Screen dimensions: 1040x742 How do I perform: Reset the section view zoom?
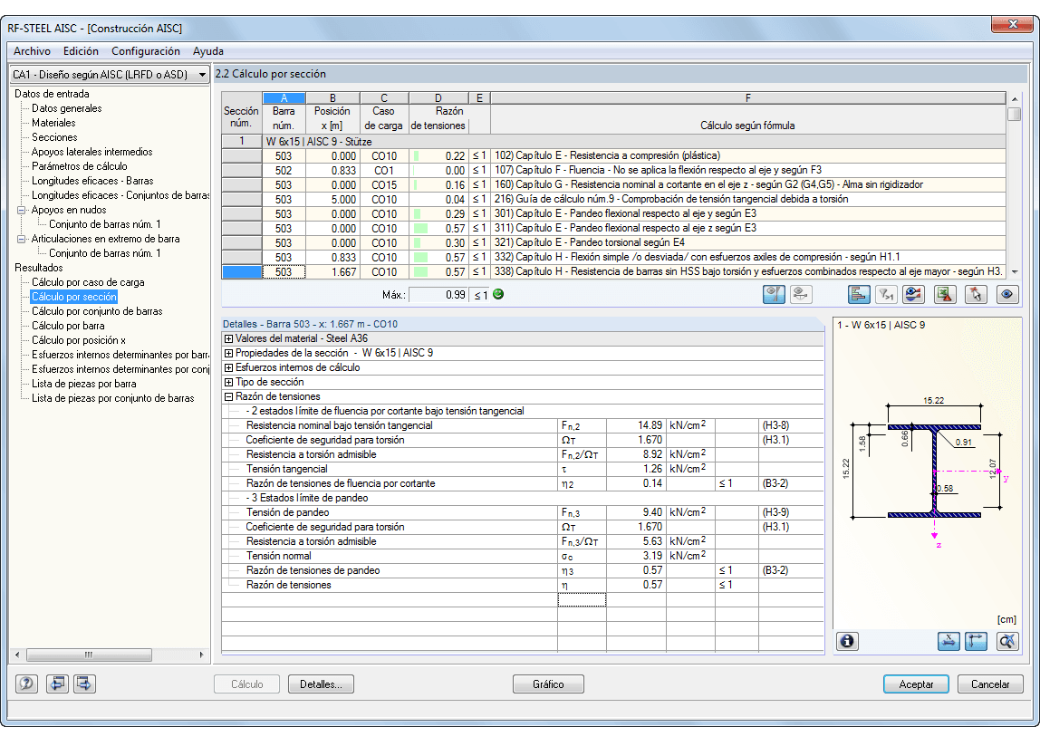pyautogui.click(x=1007, y=641)
